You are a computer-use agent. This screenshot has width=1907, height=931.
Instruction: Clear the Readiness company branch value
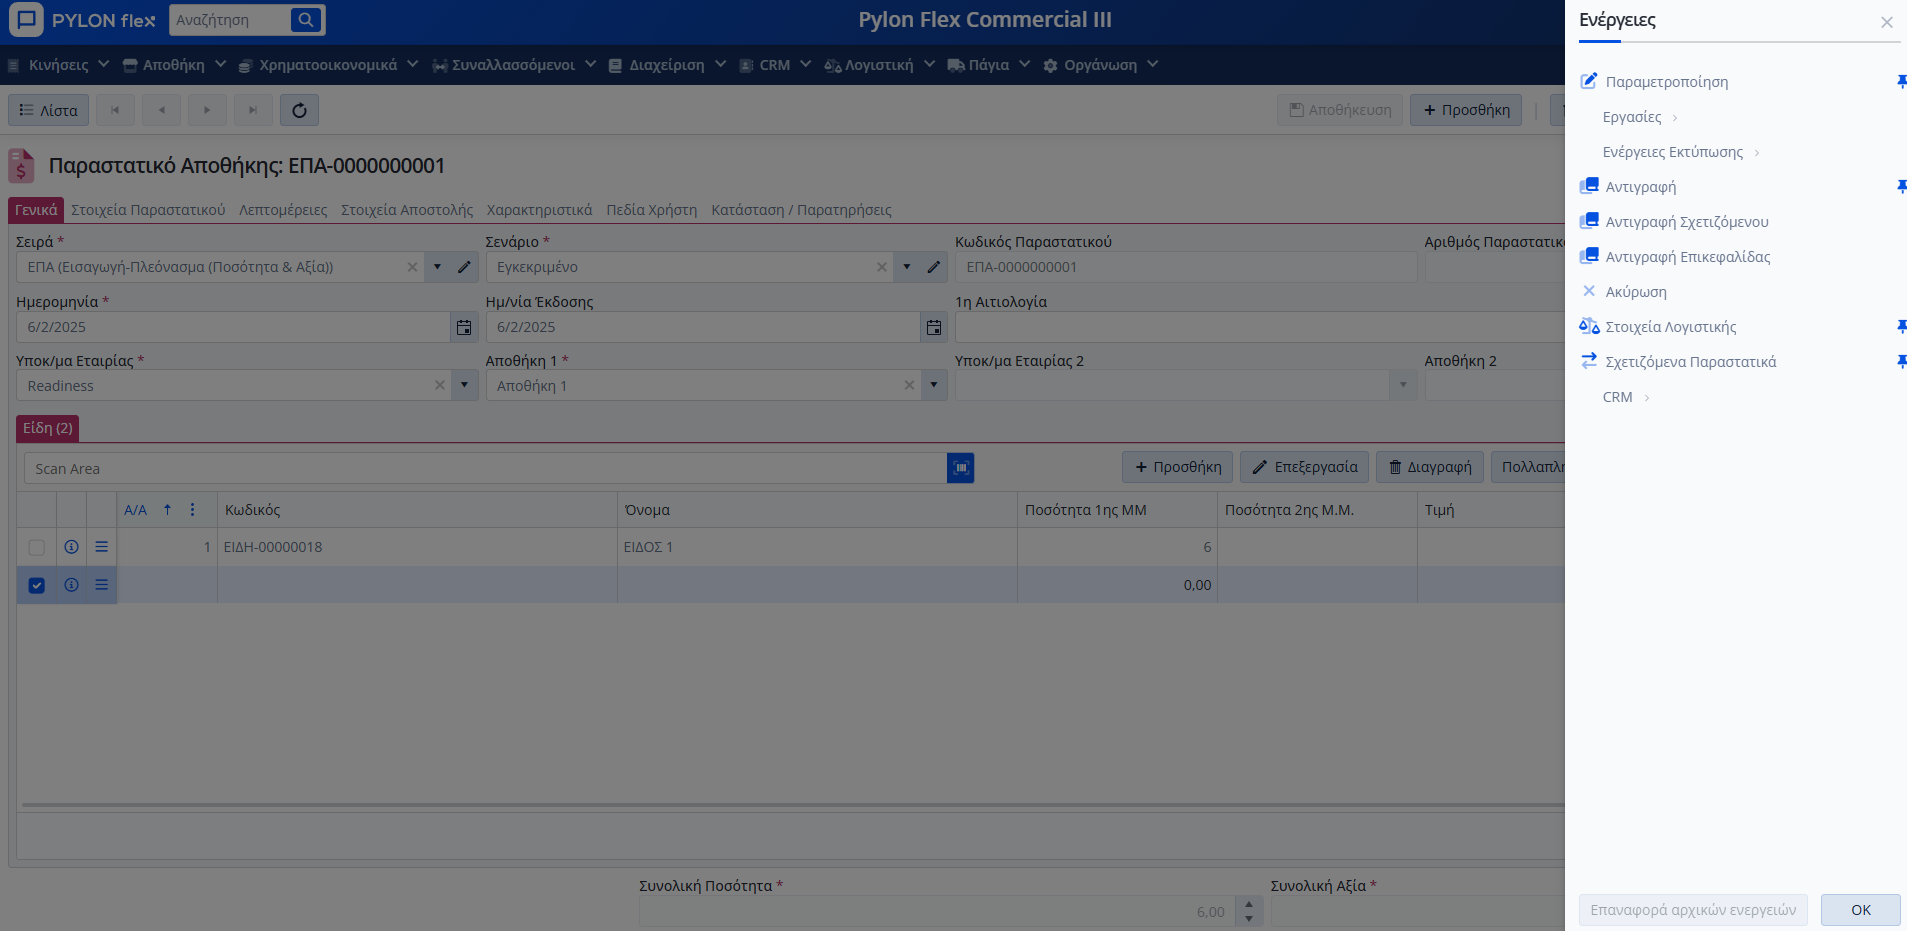coord(439,385)
